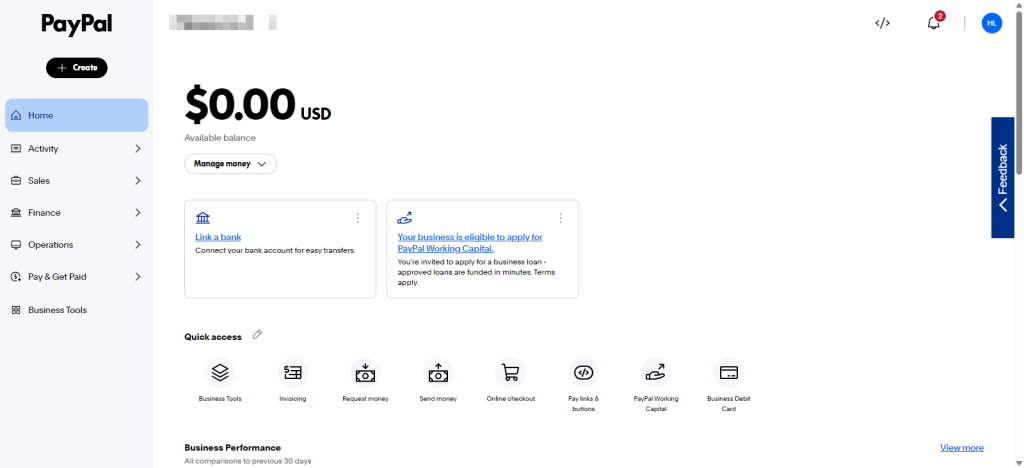Expand the Sales chevron
This screenshot has height=468, width=1024.
pyautogui.click(x=138, y=181)
